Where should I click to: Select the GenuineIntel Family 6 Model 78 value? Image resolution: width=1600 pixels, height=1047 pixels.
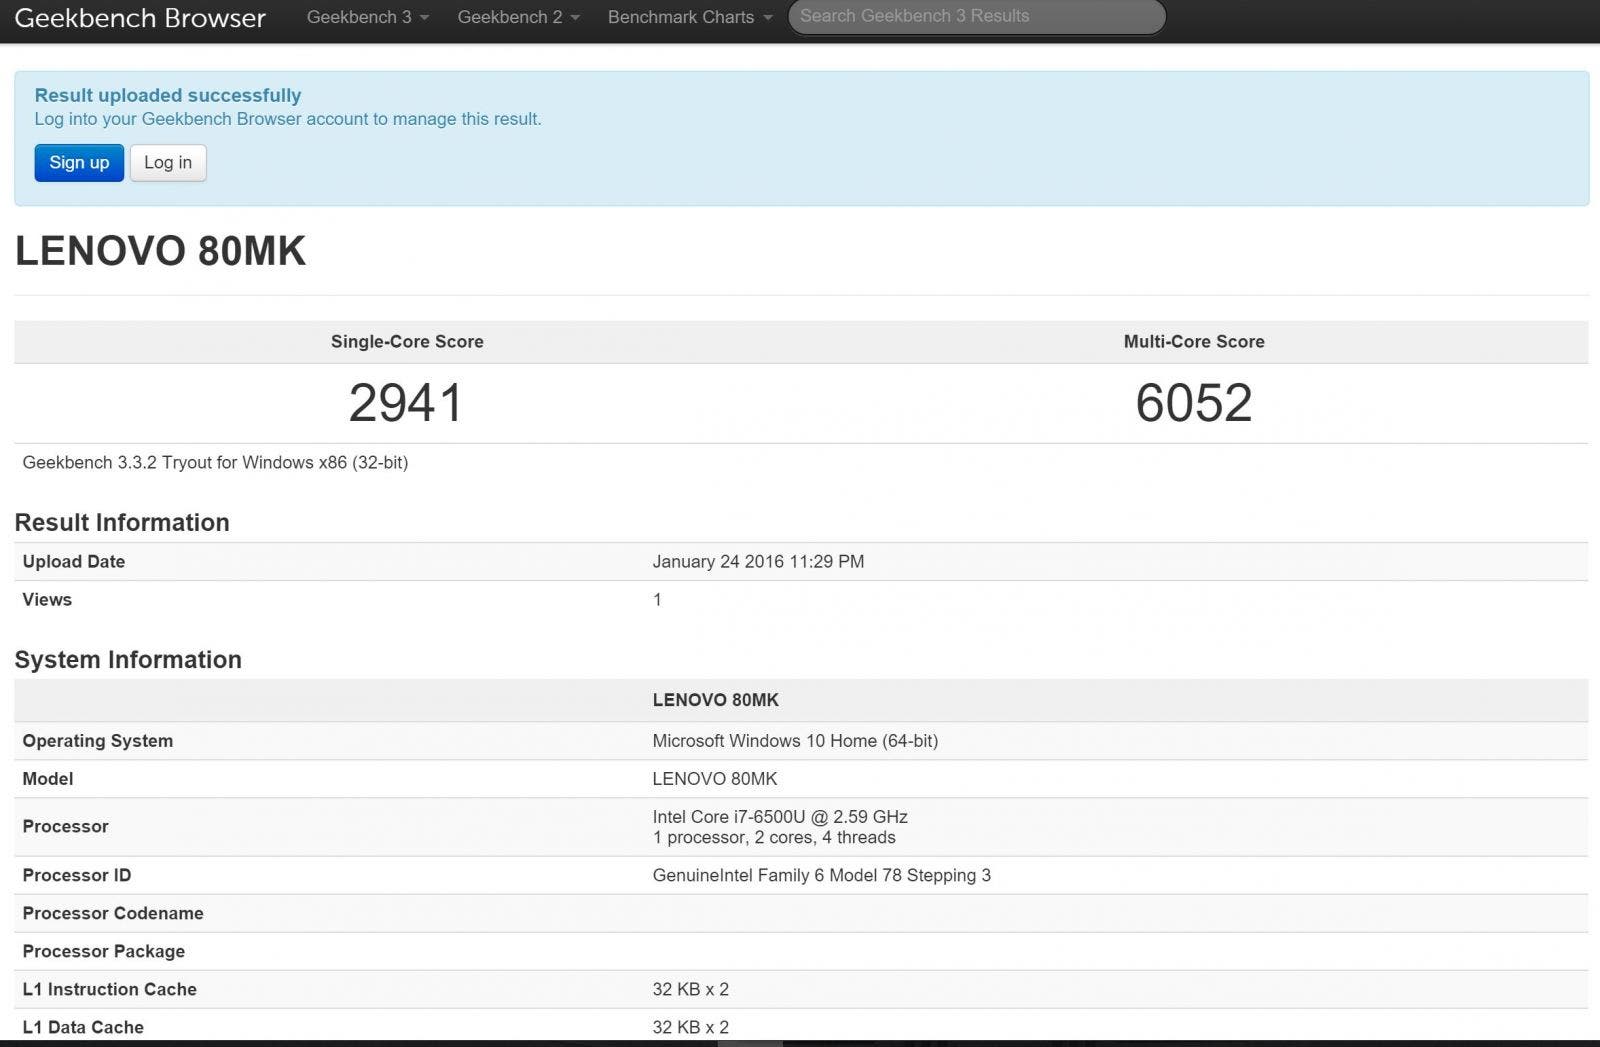821,875
